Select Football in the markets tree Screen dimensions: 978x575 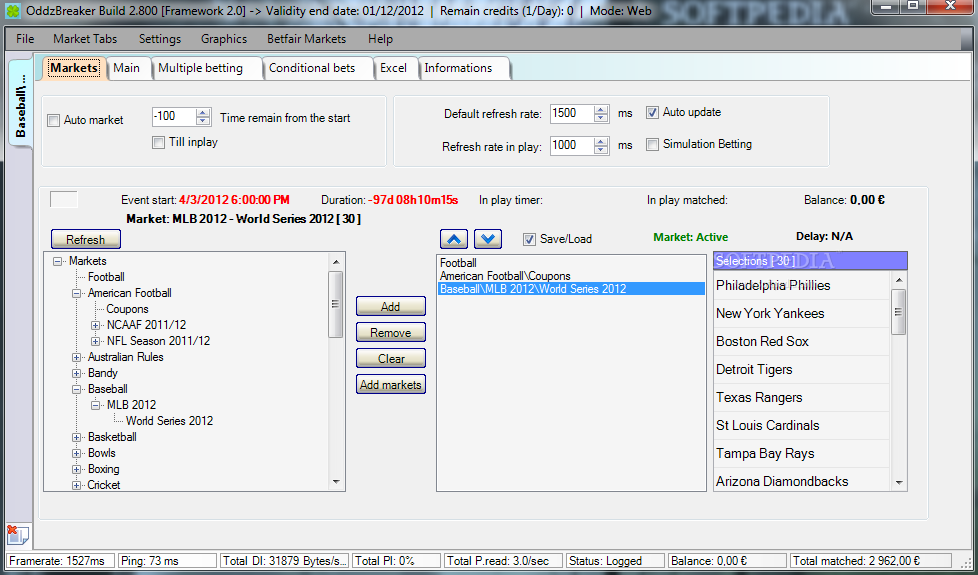[x=106, y=277]
